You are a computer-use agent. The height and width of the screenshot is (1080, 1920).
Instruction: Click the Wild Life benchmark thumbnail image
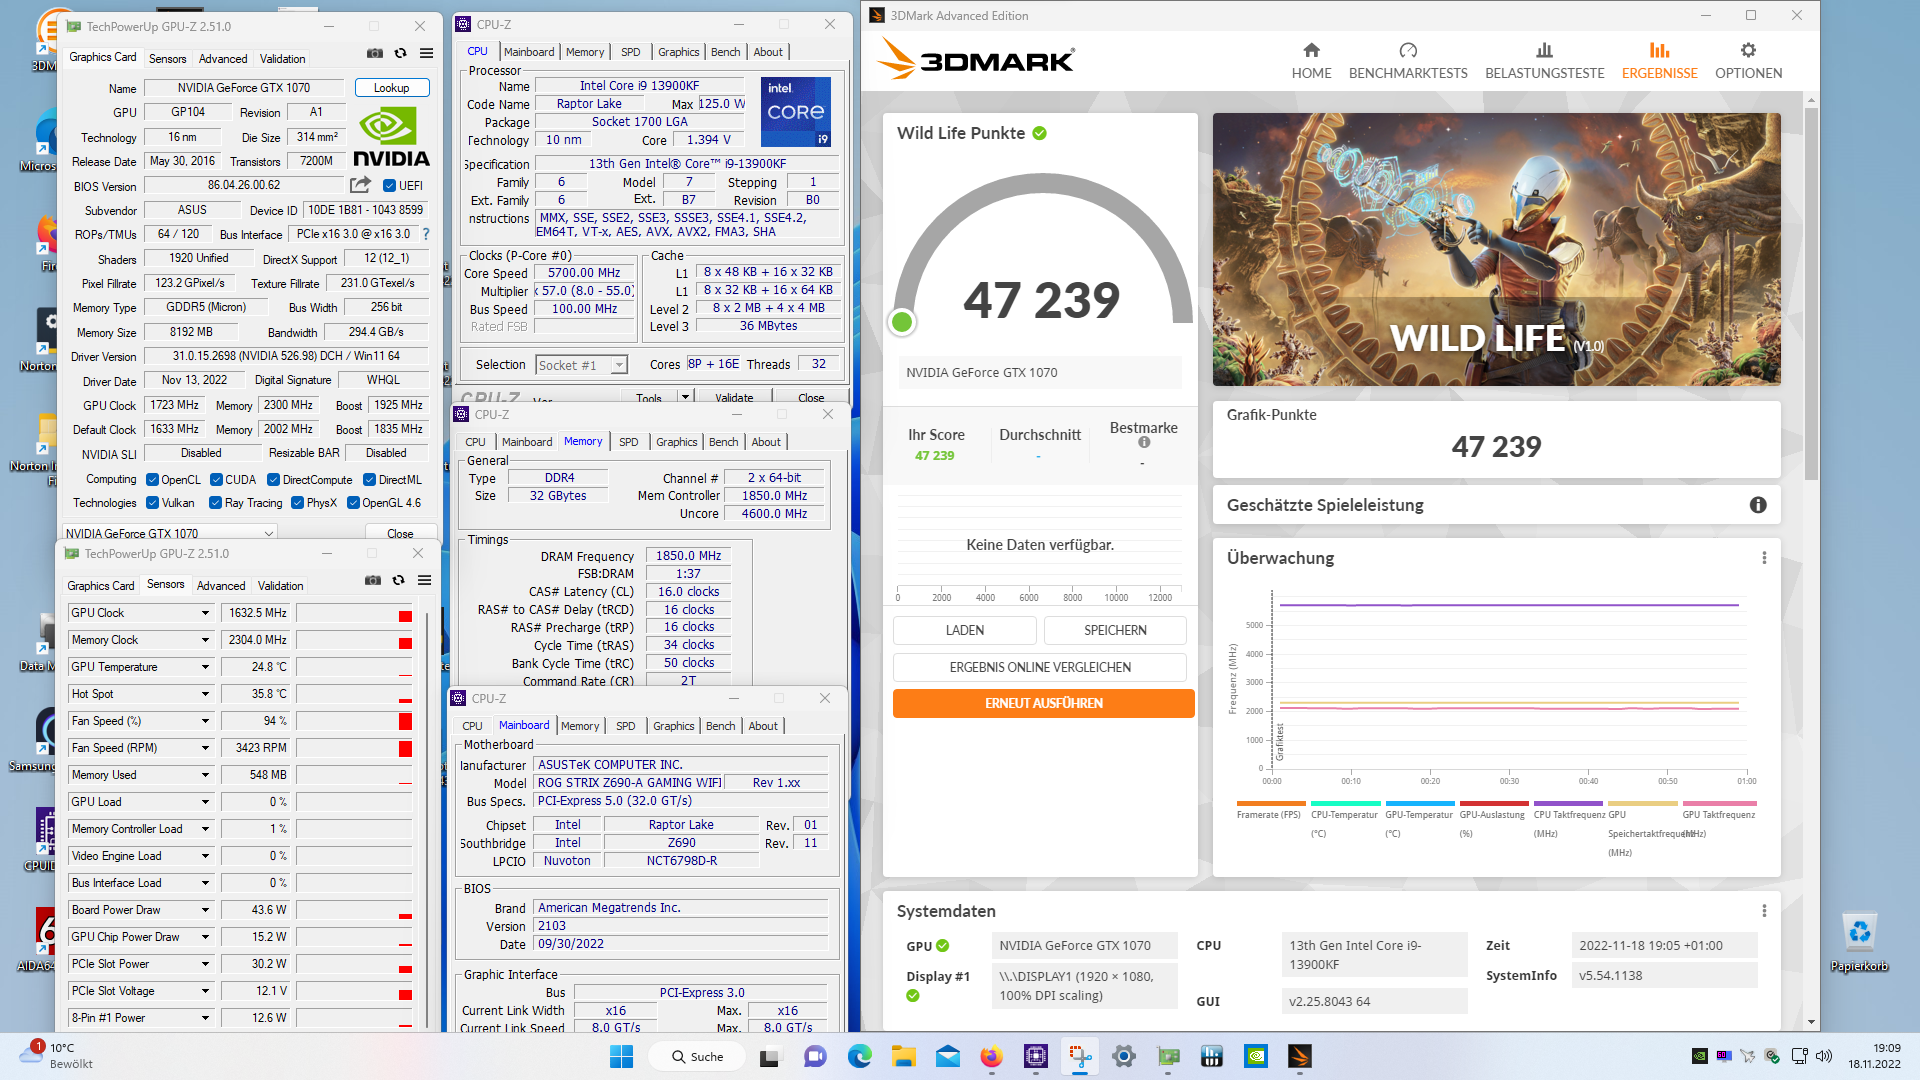click(x=1496, y=249)
